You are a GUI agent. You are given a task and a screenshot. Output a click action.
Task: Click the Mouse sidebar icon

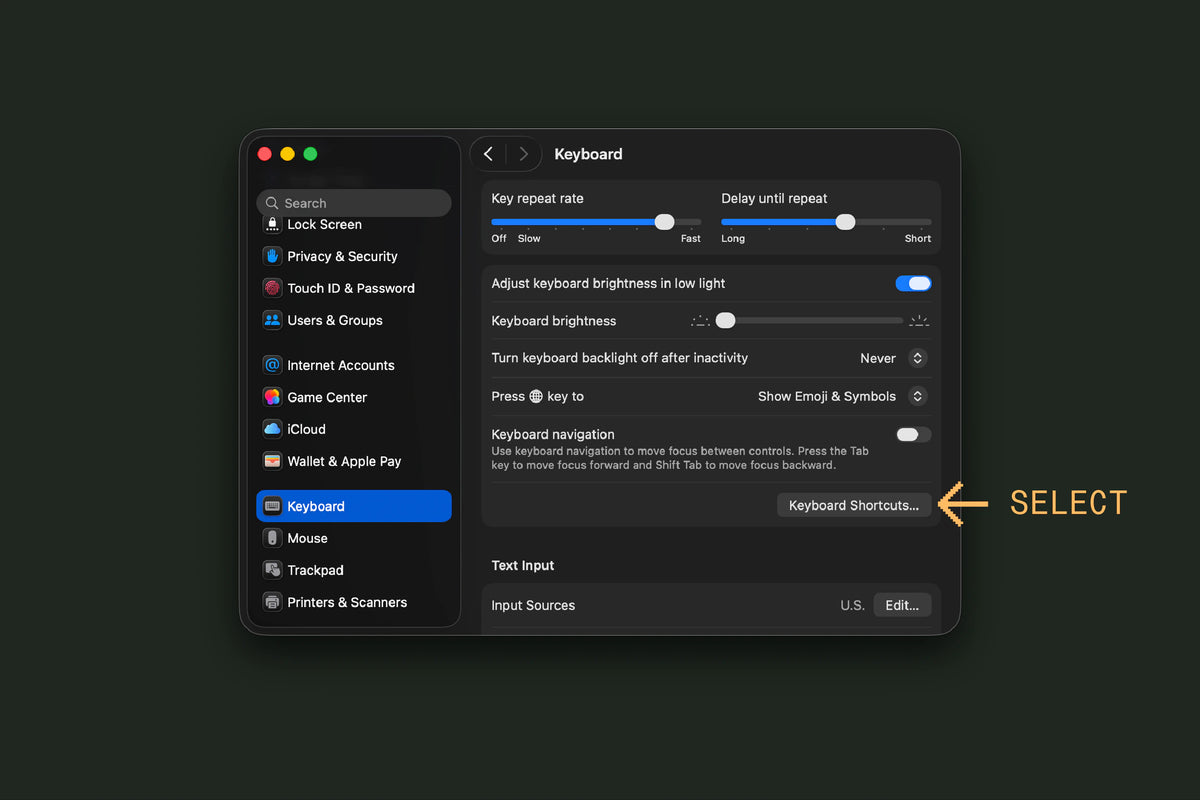(272, 538)
